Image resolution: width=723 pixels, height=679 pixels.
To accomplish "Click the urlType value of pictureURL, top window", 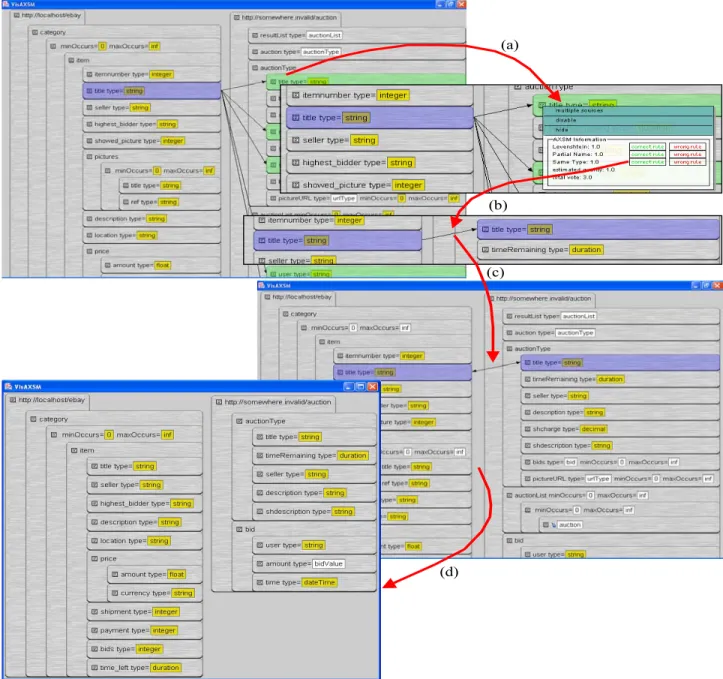I will pos(344,198).
